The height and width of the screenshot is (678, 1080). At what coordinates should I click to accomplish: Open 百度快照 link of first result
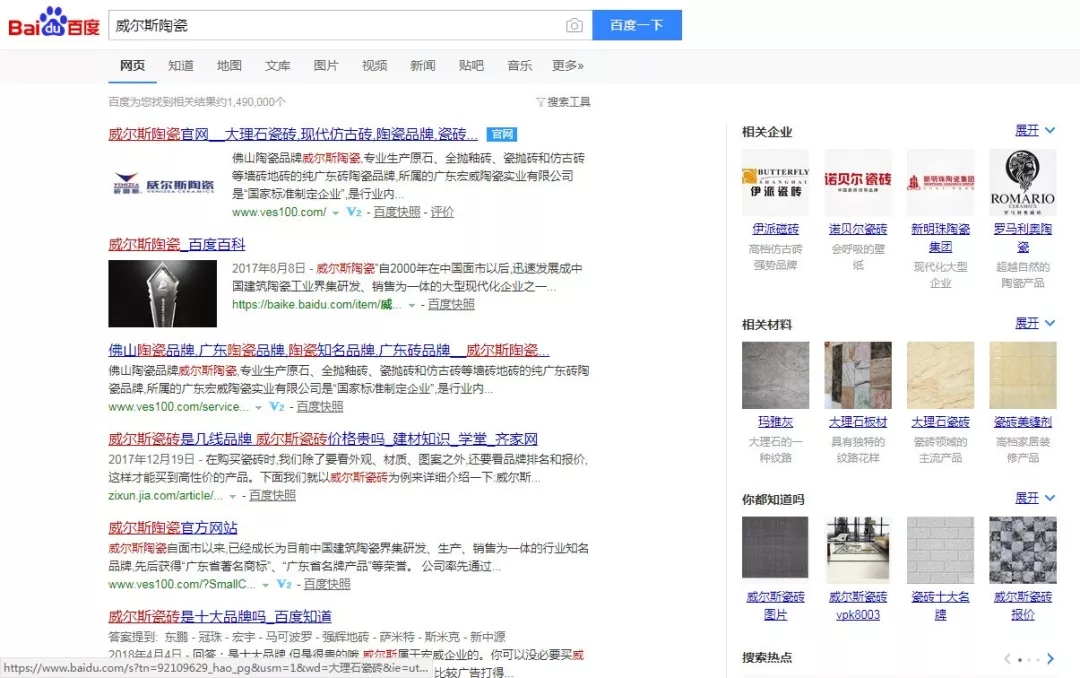coord(397,212)
